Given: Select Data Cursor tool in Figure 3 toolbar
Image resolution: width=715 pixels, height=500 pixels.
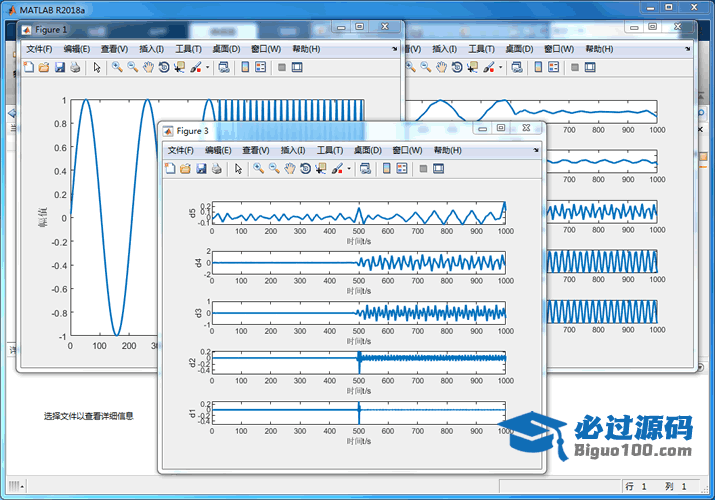Looking at the screenshot, I should pos(321,169).
